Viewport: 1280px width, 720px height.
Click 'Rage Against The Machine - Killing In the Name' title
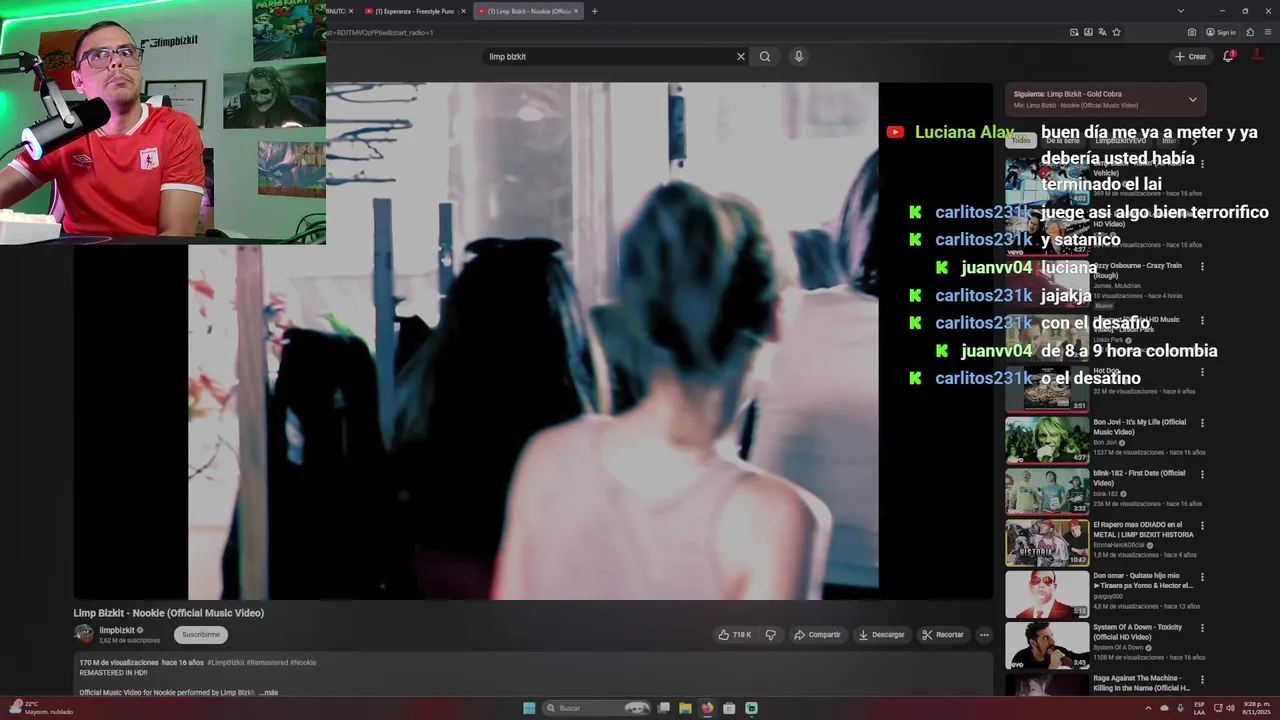1141,683
